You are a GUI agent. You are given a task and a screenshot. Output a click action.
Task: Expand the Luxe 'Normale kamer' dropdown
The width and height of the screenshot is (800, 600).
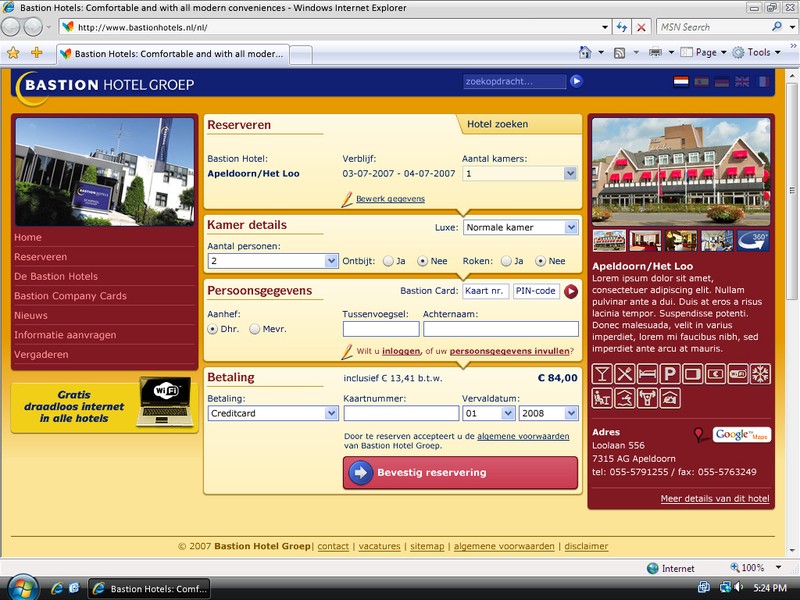coord(570,228)
